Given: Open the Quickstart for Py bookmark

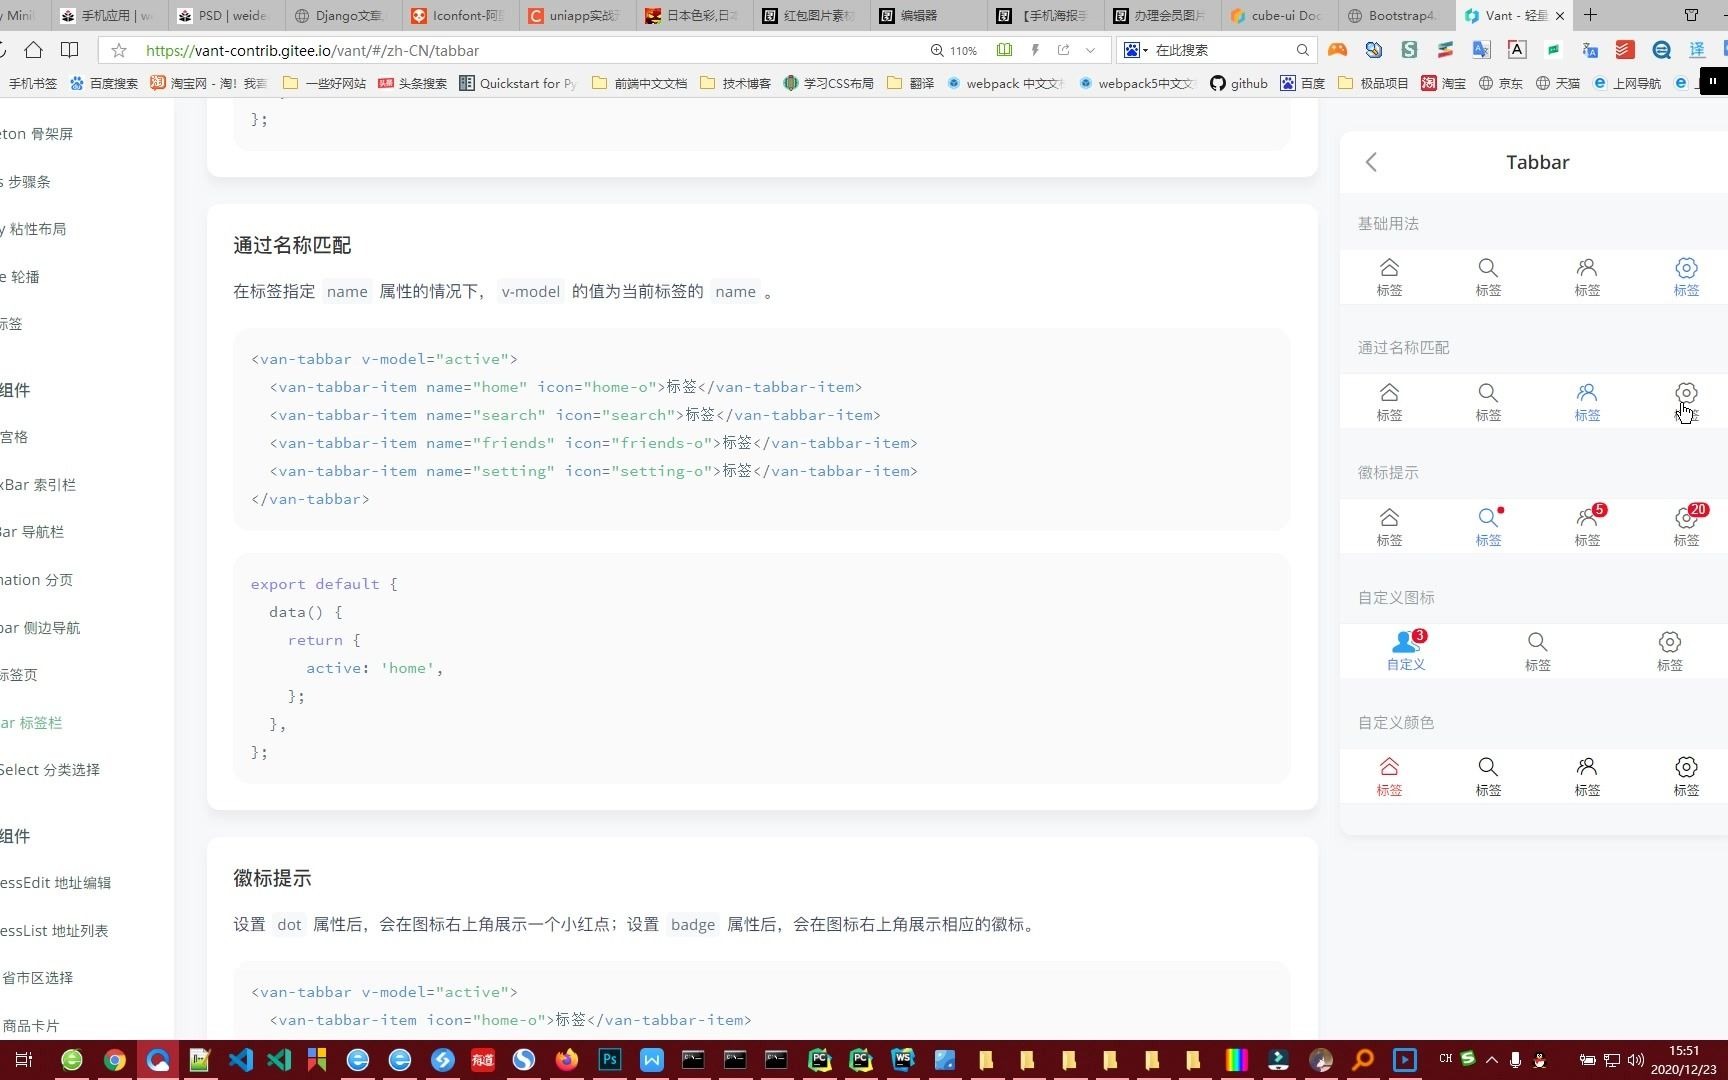Looking at the screenshot, I should click(x=518, y=83).
